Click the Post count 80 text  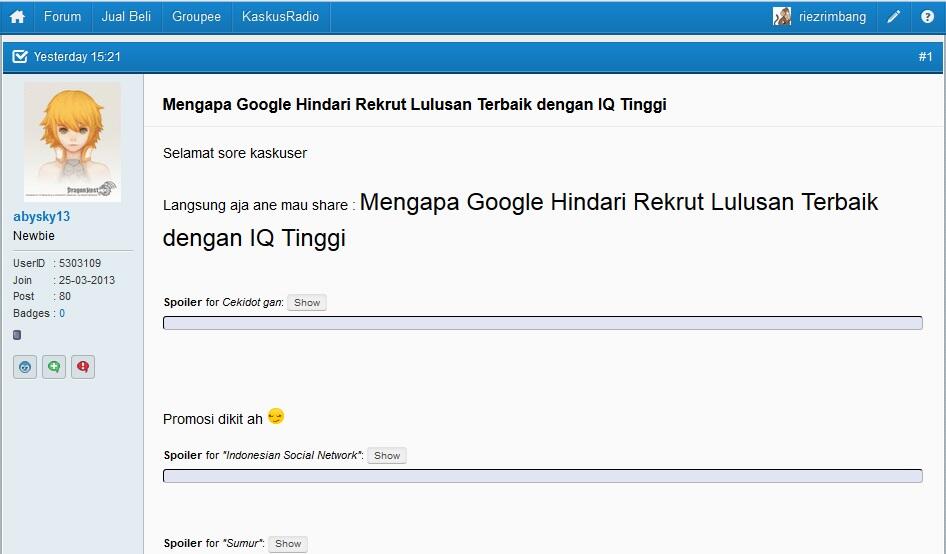pos(42,296)
